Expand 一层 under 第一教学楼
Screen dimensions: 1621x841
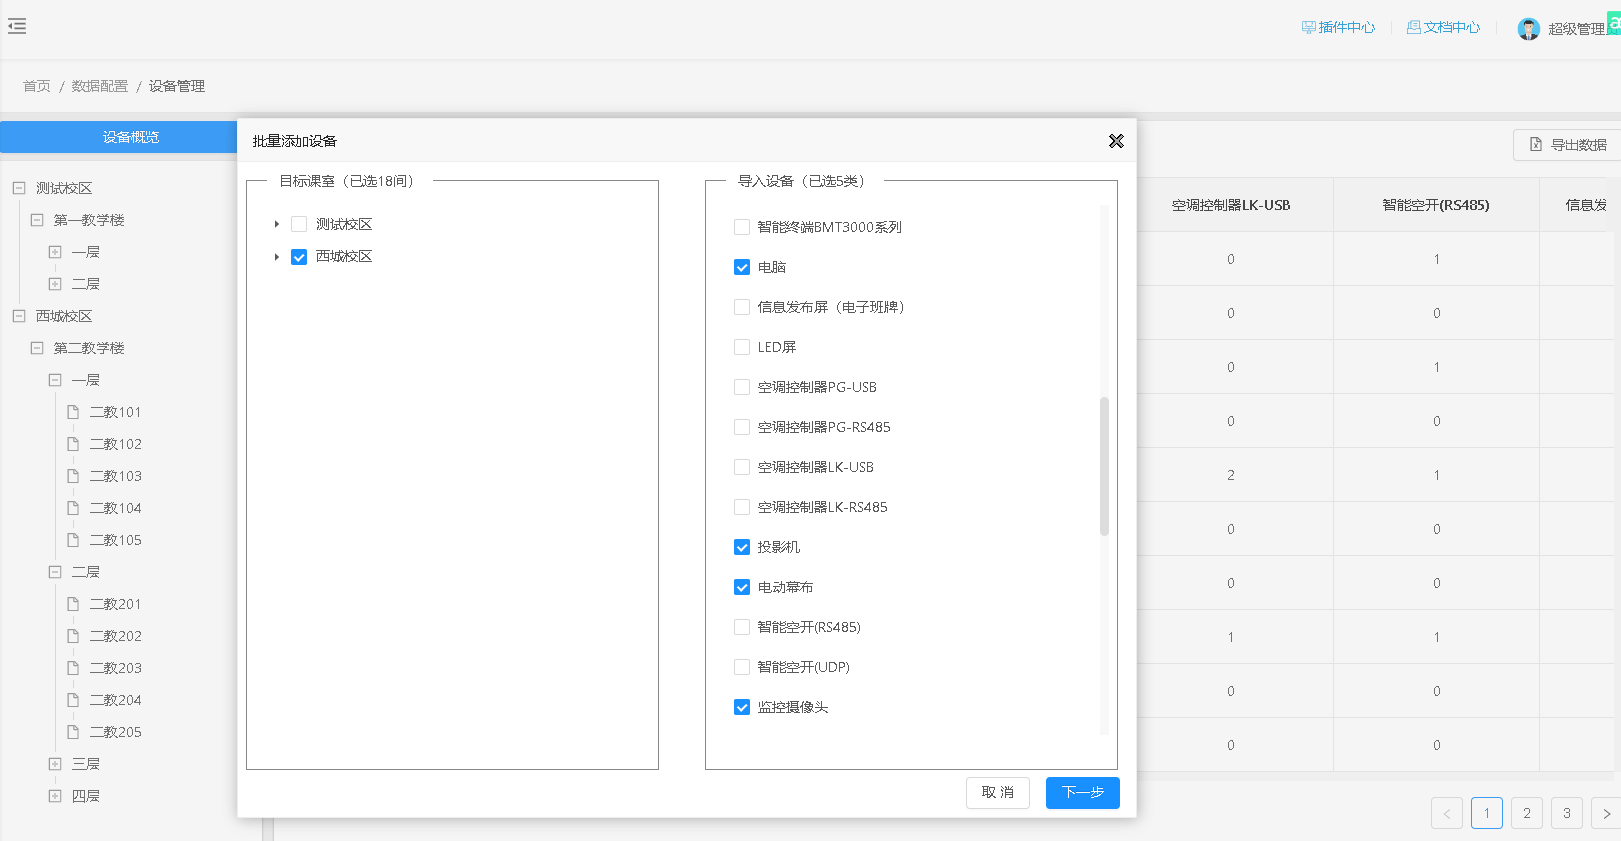tap(55, 252)
